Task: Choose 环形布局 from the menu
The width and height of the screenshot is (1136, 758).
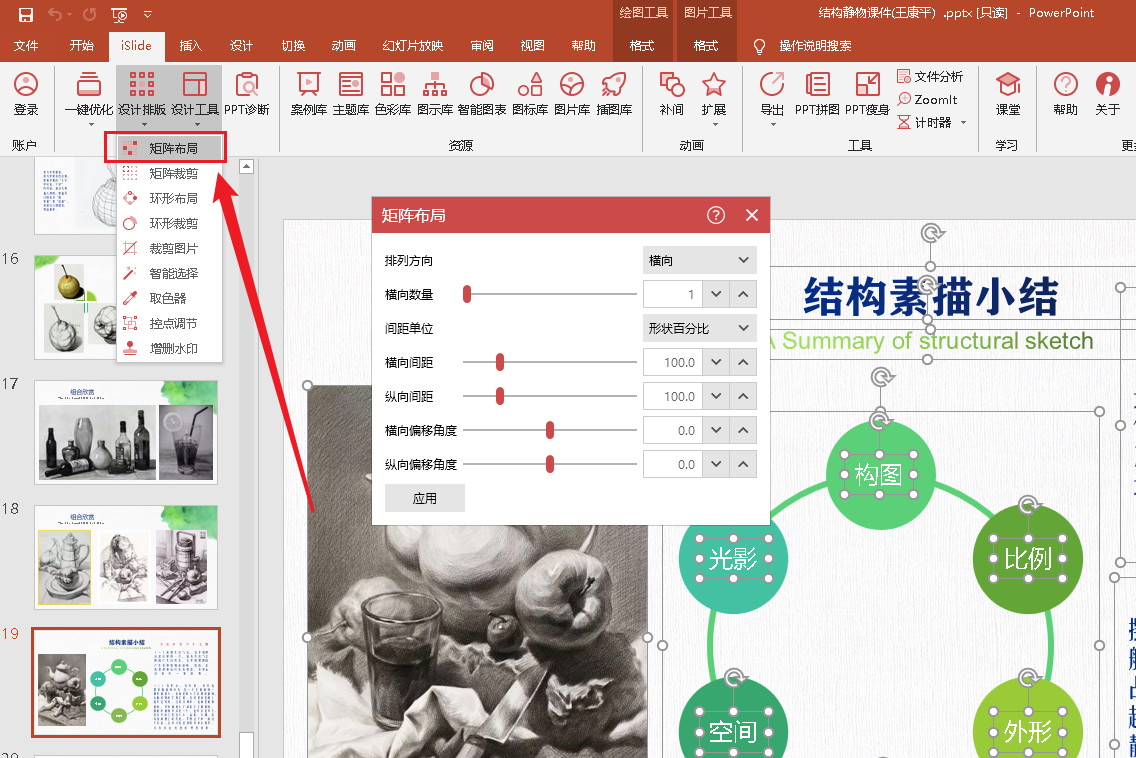Action: pyautogui.click(x=170, y=198)
